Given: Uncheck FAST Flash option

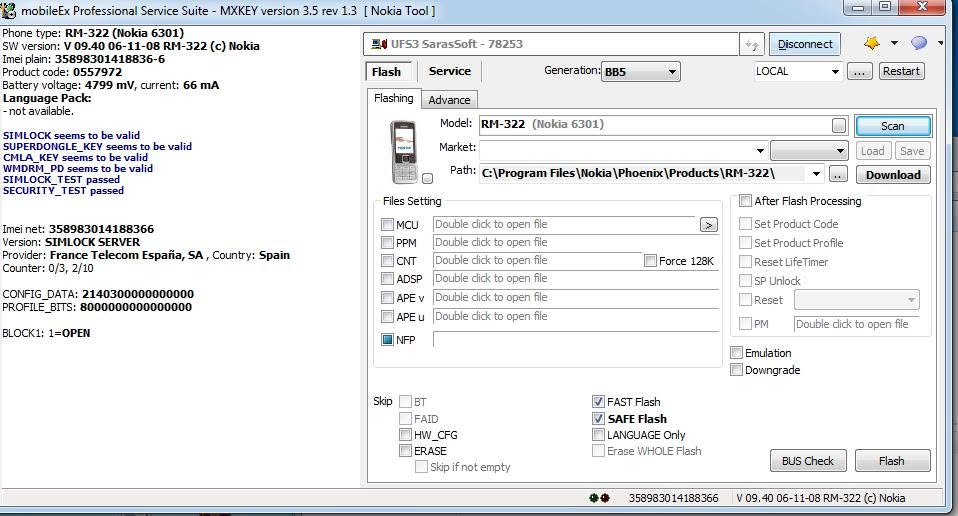Looking at the screenshot, I should pyautogui.click(x=598, y=402).
